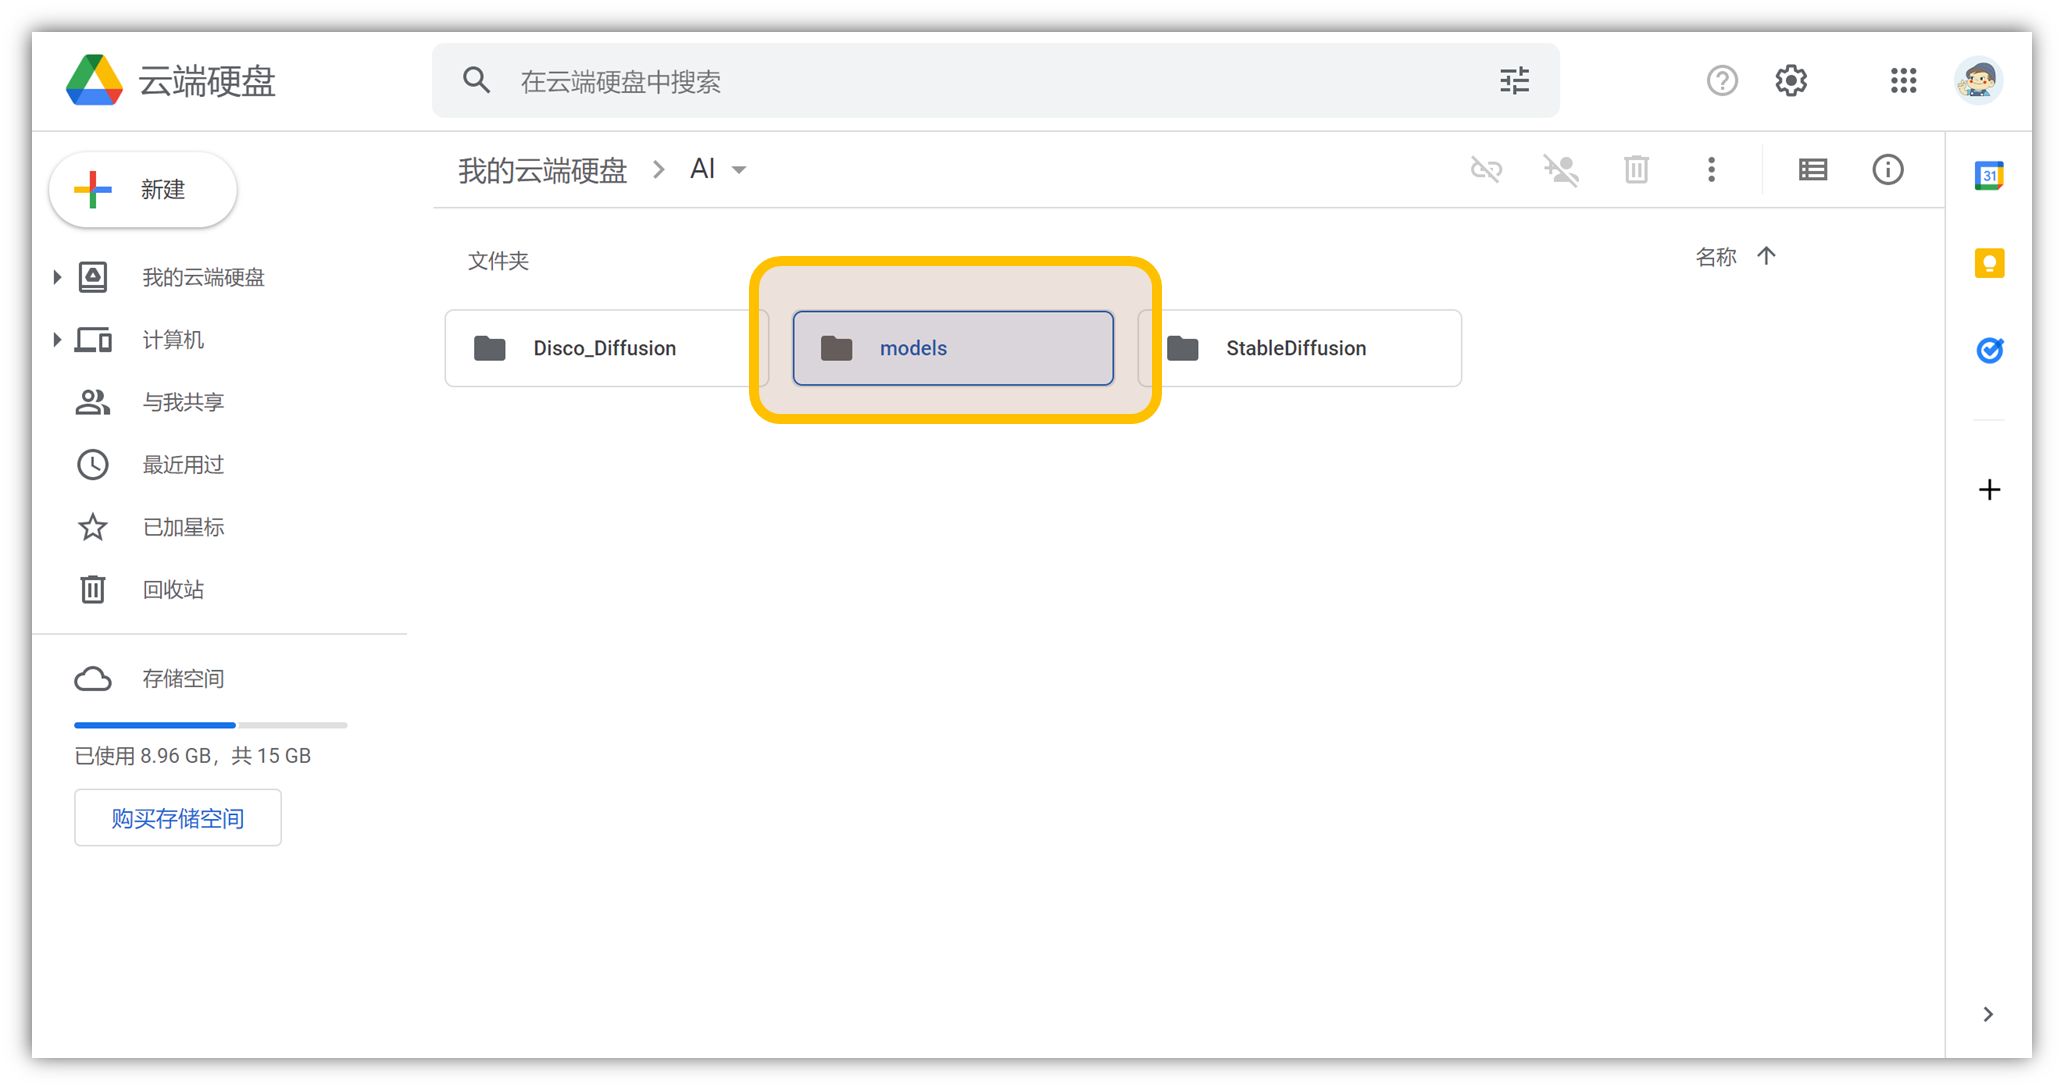Click the 云端硬盘 title text
The height and width of the screenshot is (1090, 2064).
coord(207,81)
